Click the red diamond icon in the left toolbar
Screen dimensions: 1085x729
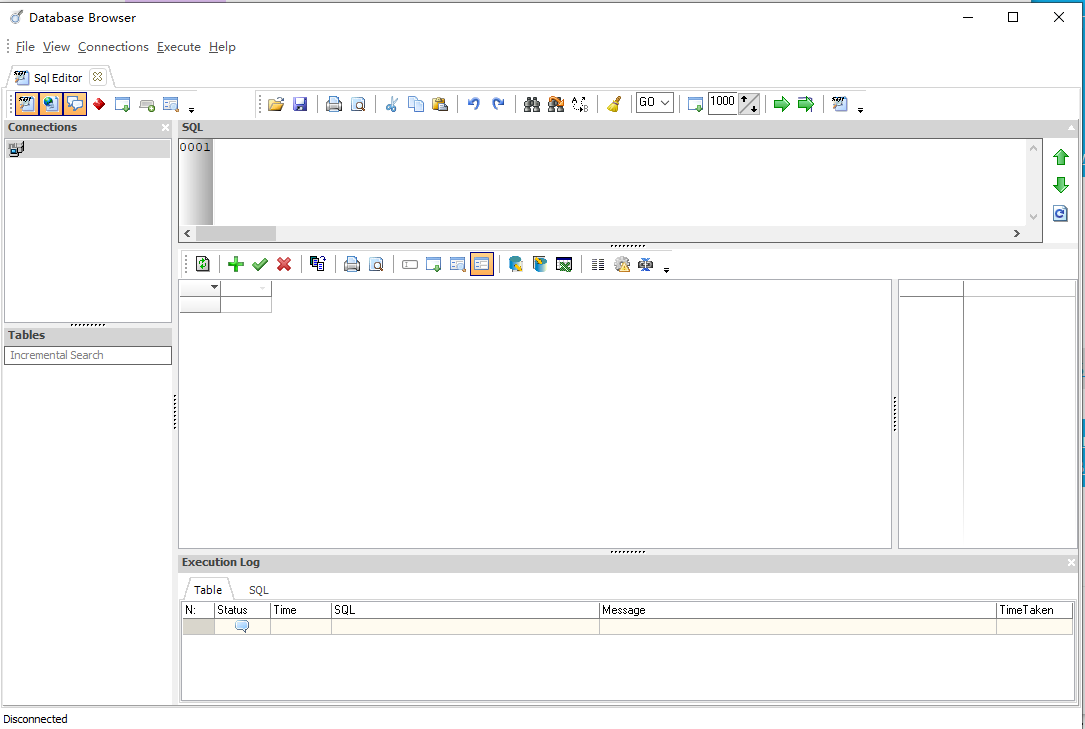pos(99,104)
